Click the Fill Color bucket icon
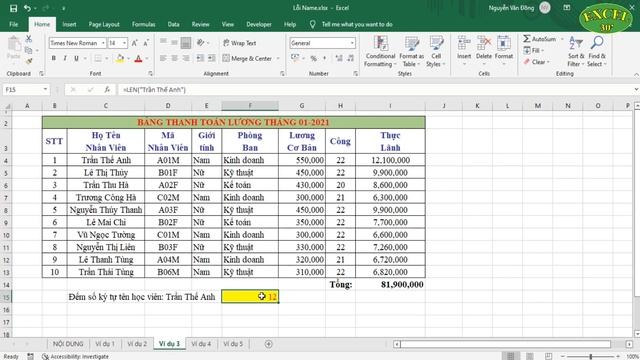Image resolution: width=640 pixels, height=360 pixels. pos(120,58)
